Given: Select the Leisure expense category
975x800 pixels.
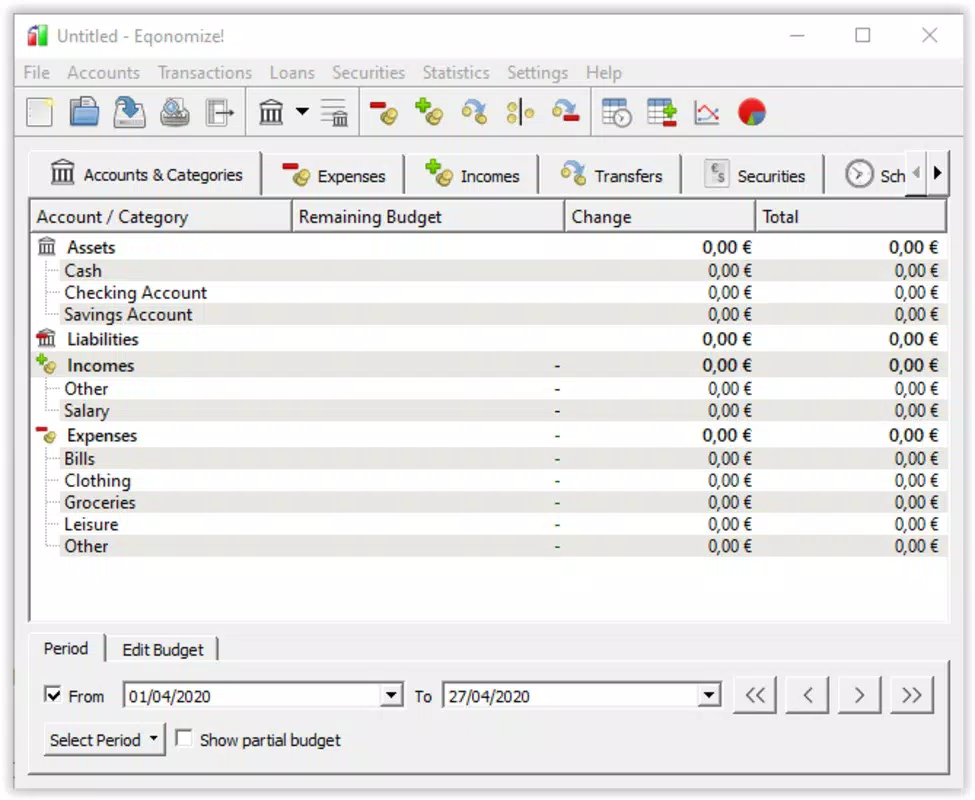Looking at the screenshot, I should point(488,525).
